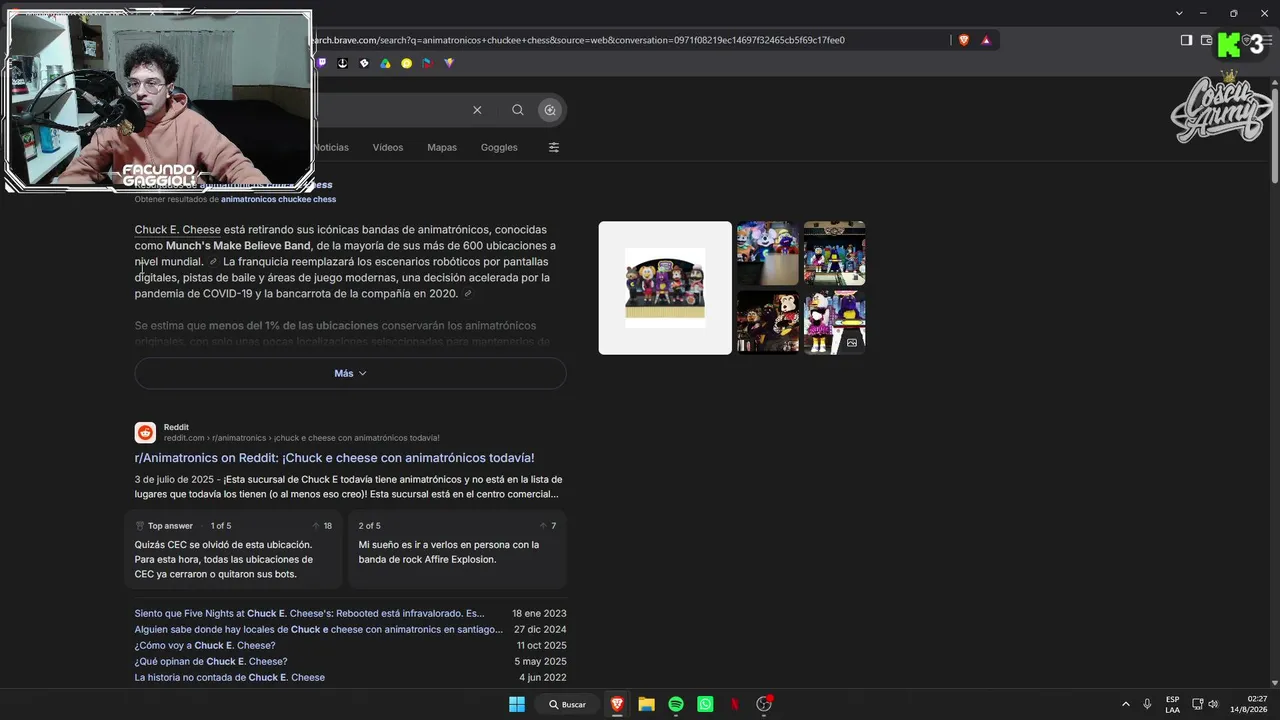
Task: Switch ESP LAA keyboard language indicator
Action: [1172, 704]
